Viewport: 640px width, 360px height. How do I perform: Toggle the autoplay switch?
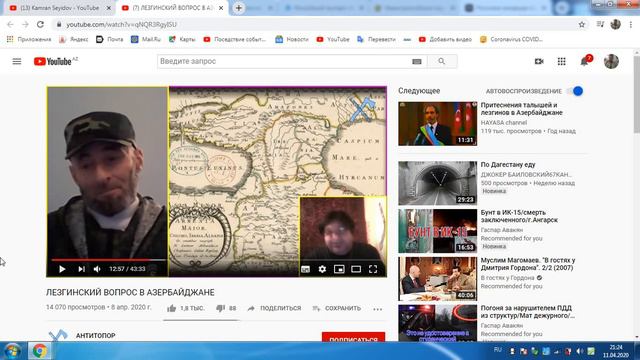(576, 91)
